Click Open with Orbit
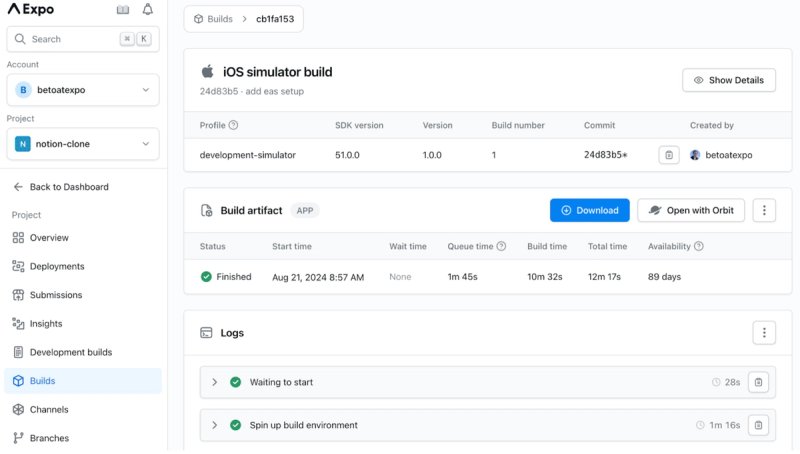 [x=691, y=210]
